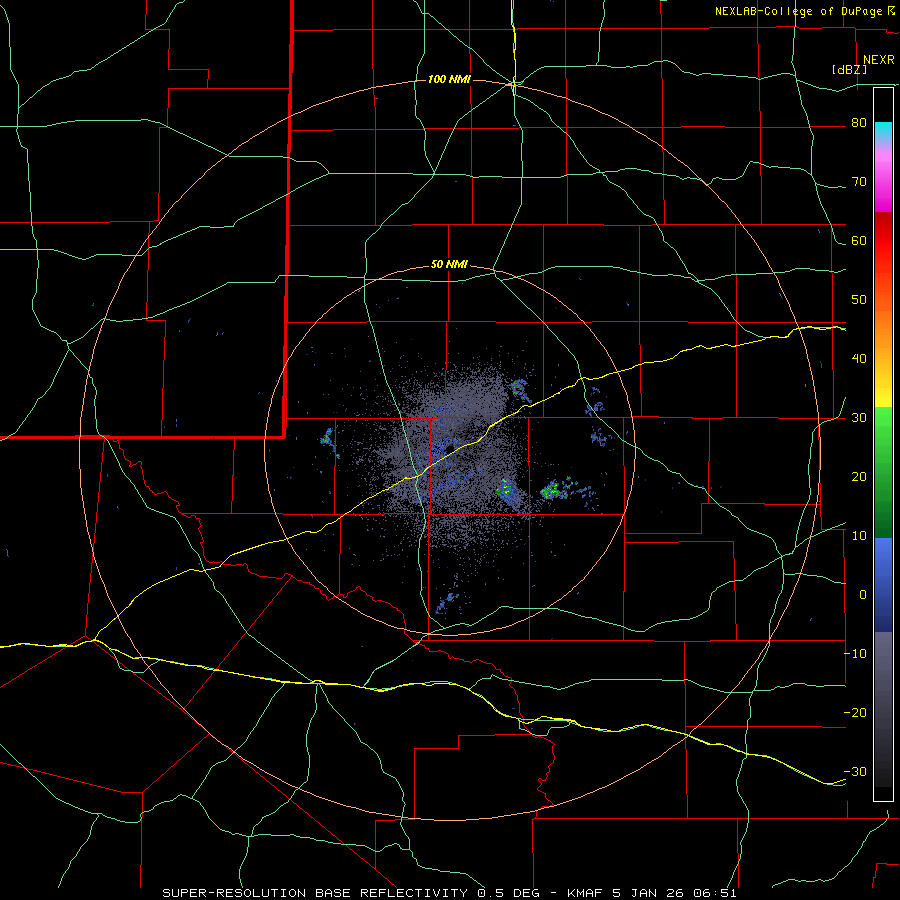Click the 10 value on the dBZ scale
The image size is (900, 900).
[x=859, y=536]
